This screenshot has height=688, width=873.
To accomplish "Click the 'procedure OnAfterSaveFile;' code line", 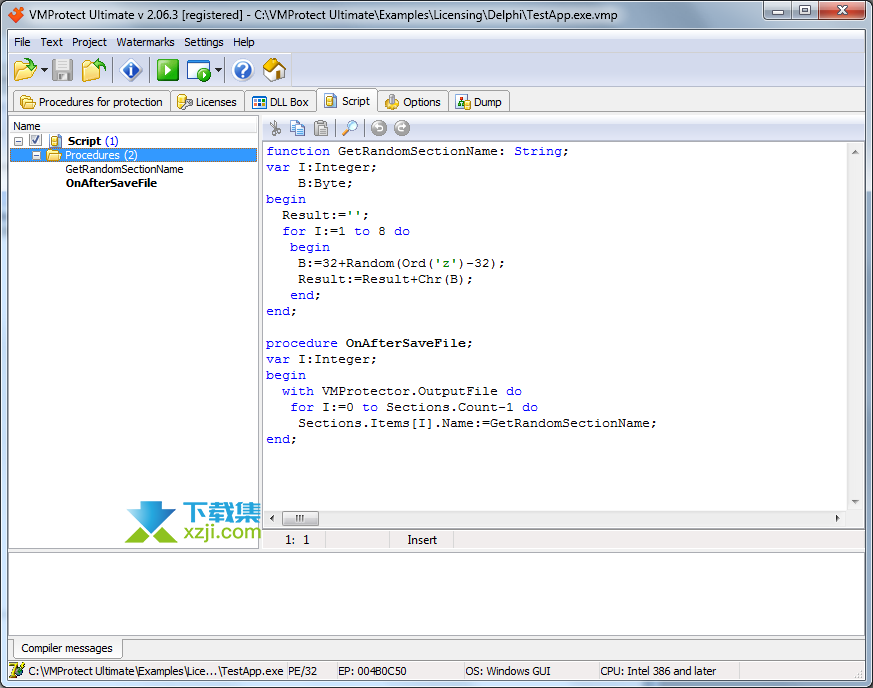I will 369,343.
